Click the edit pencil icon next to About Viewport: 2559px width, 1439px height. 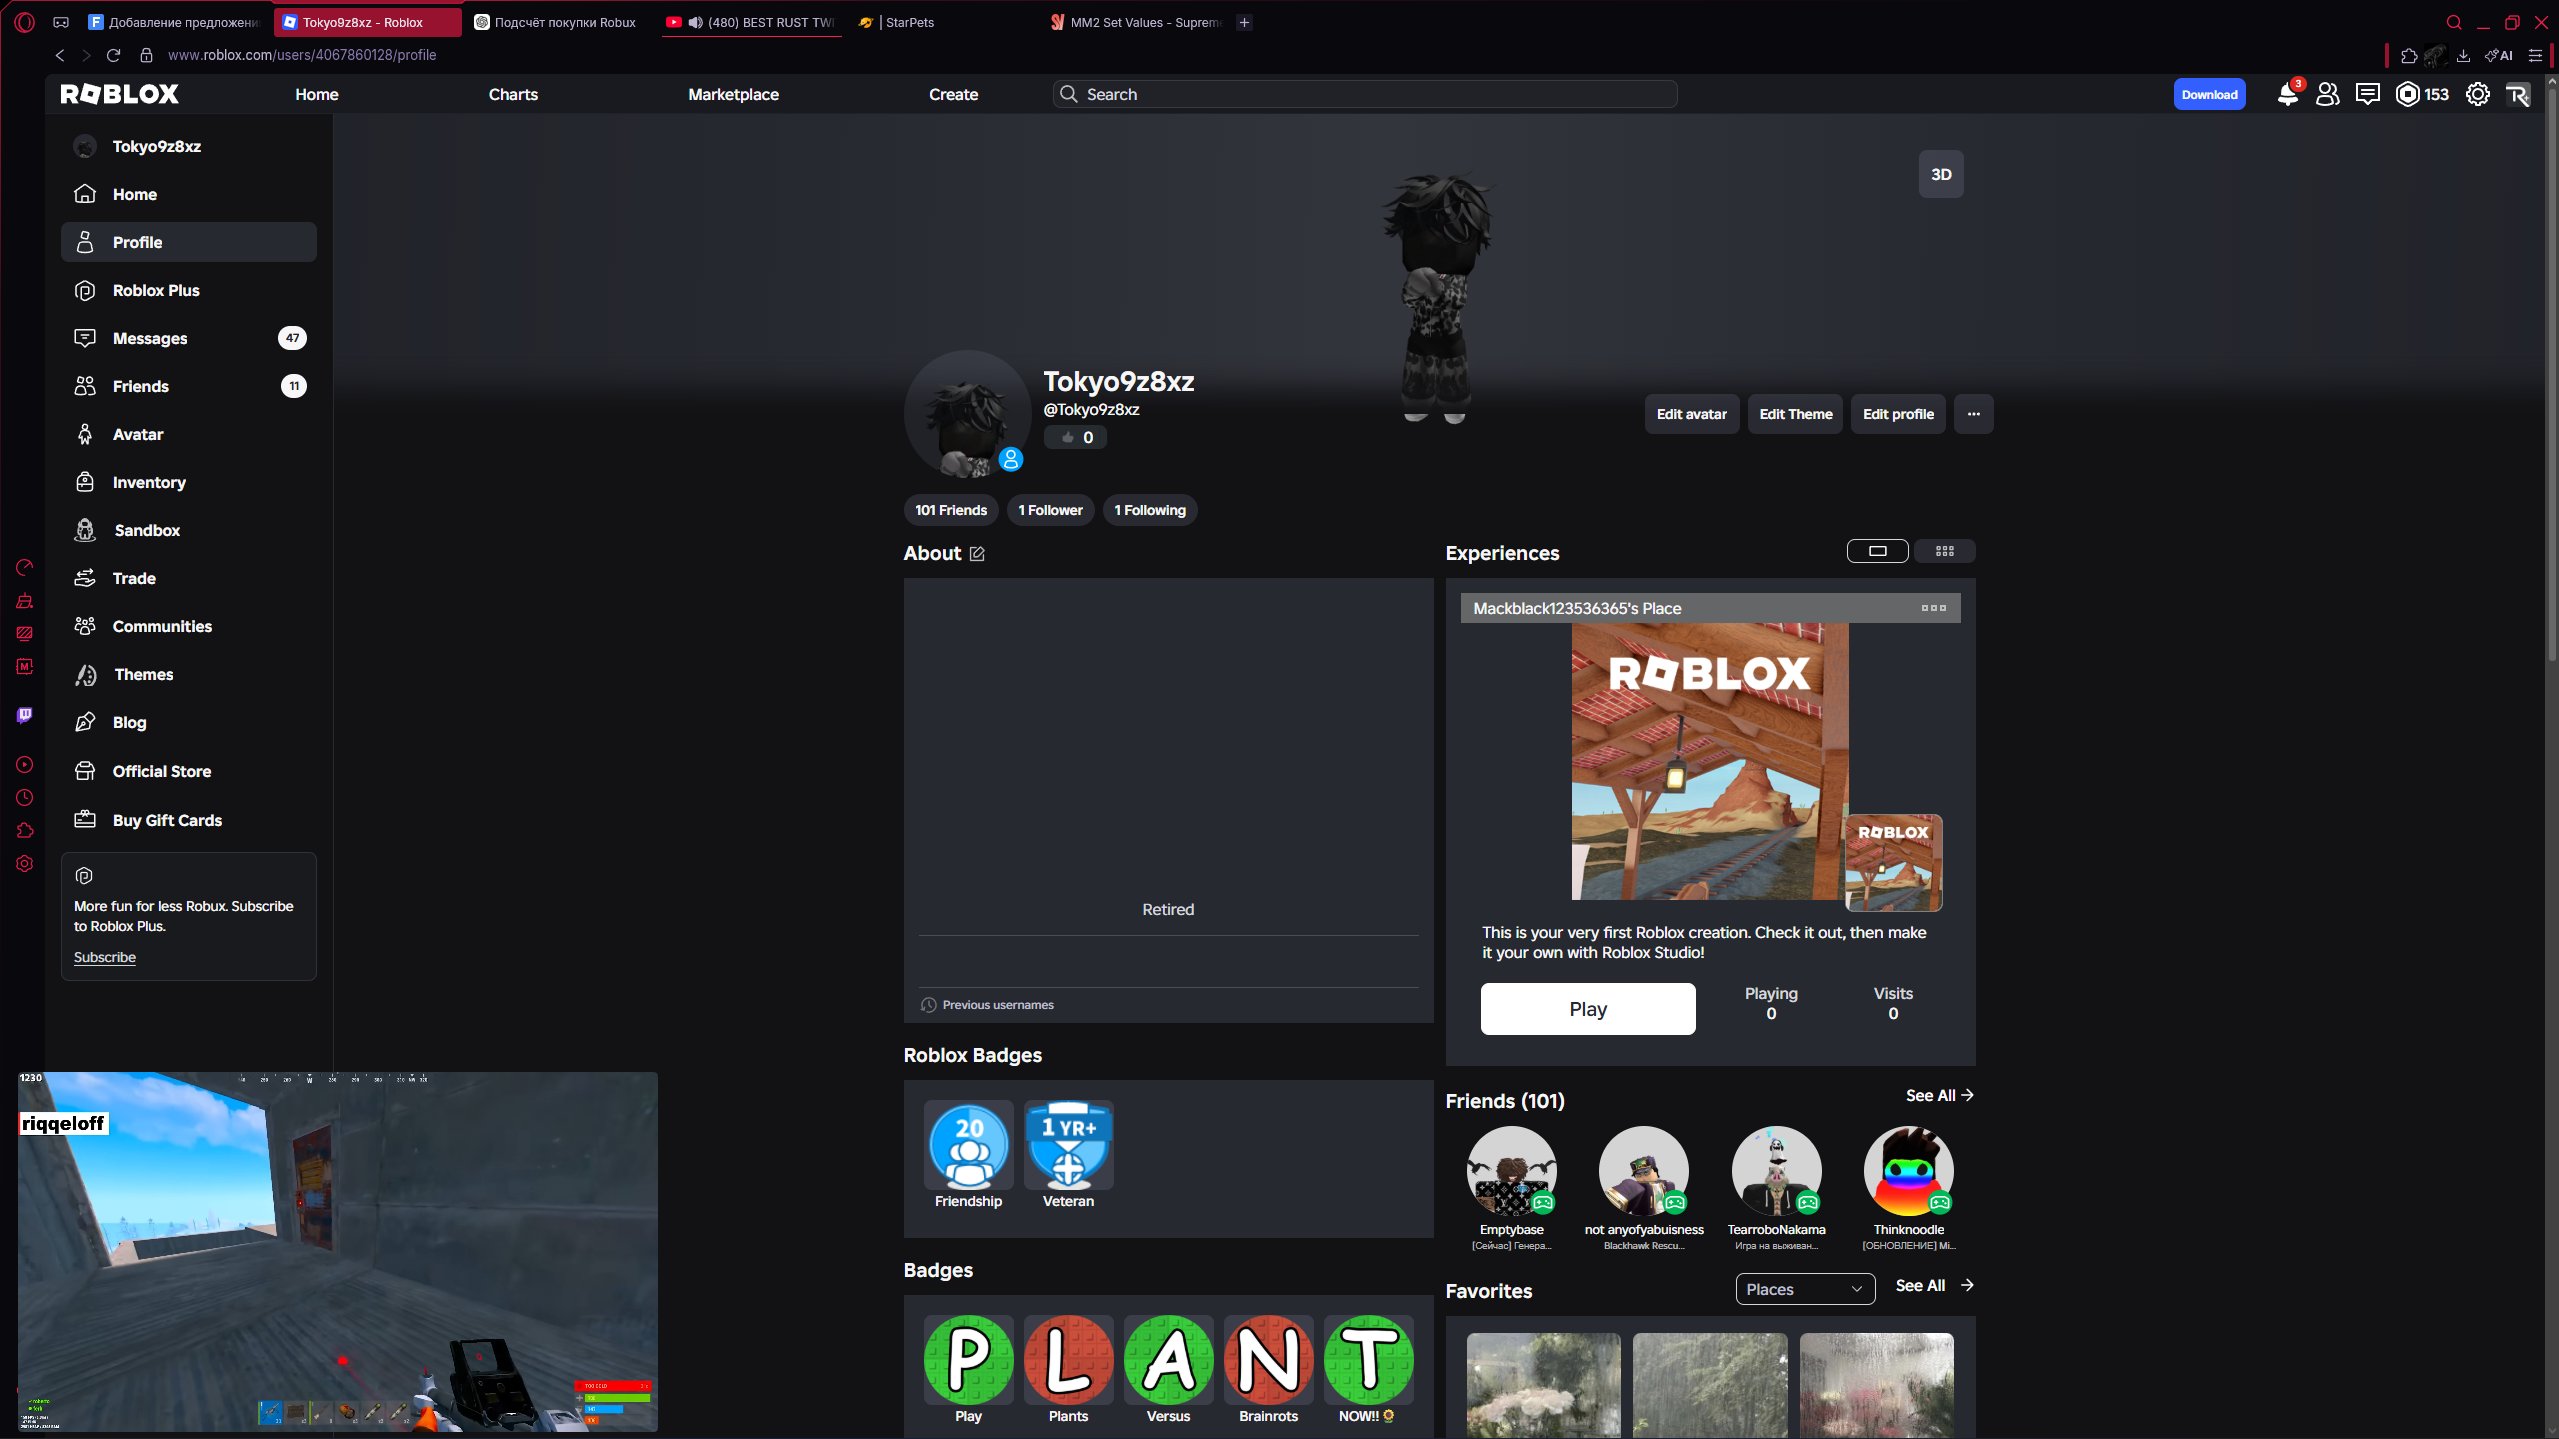[977, 554]
